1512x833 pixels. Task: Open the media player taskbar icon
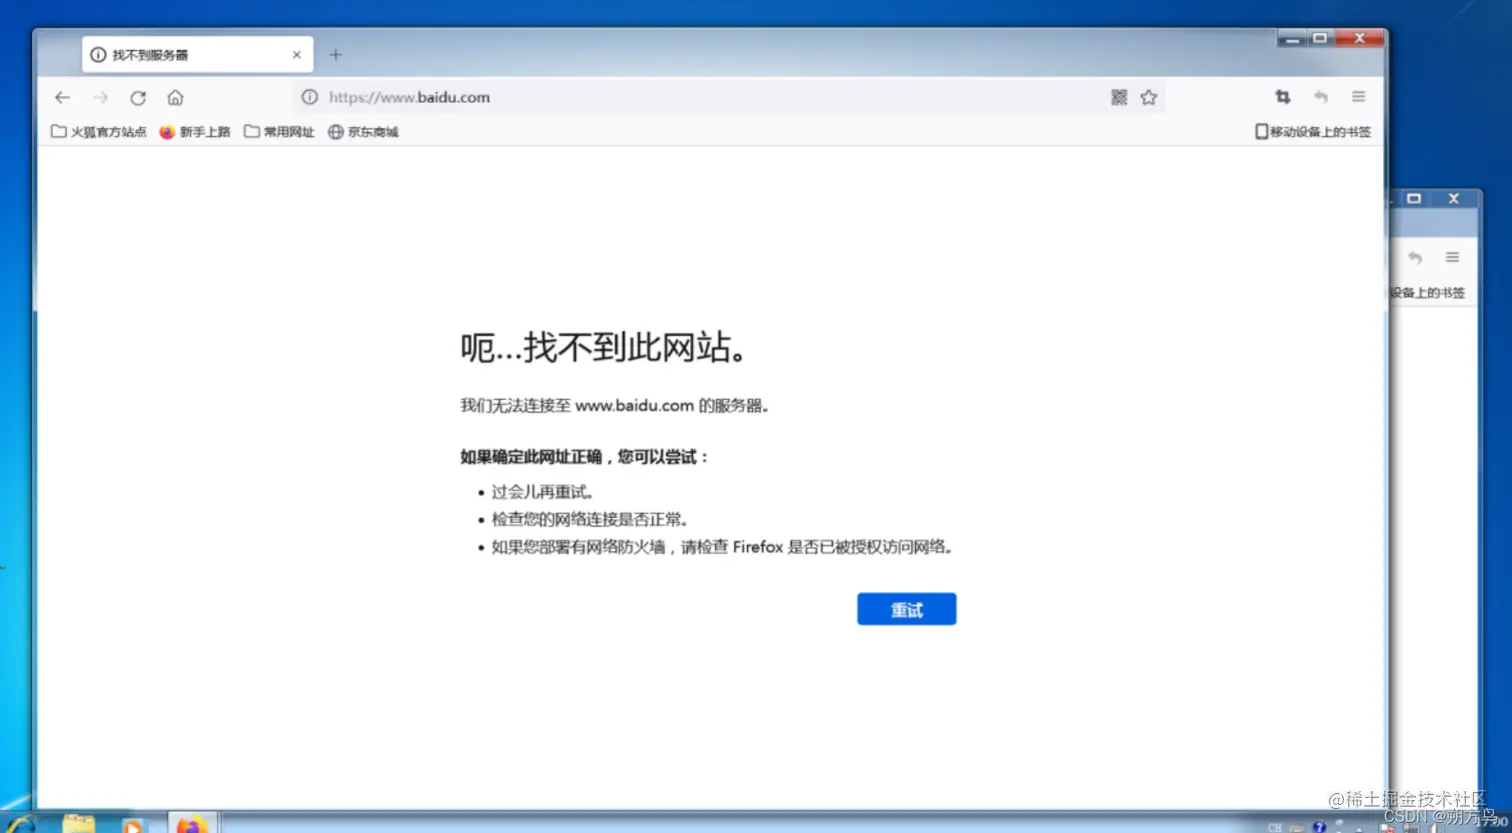[132, 825]
